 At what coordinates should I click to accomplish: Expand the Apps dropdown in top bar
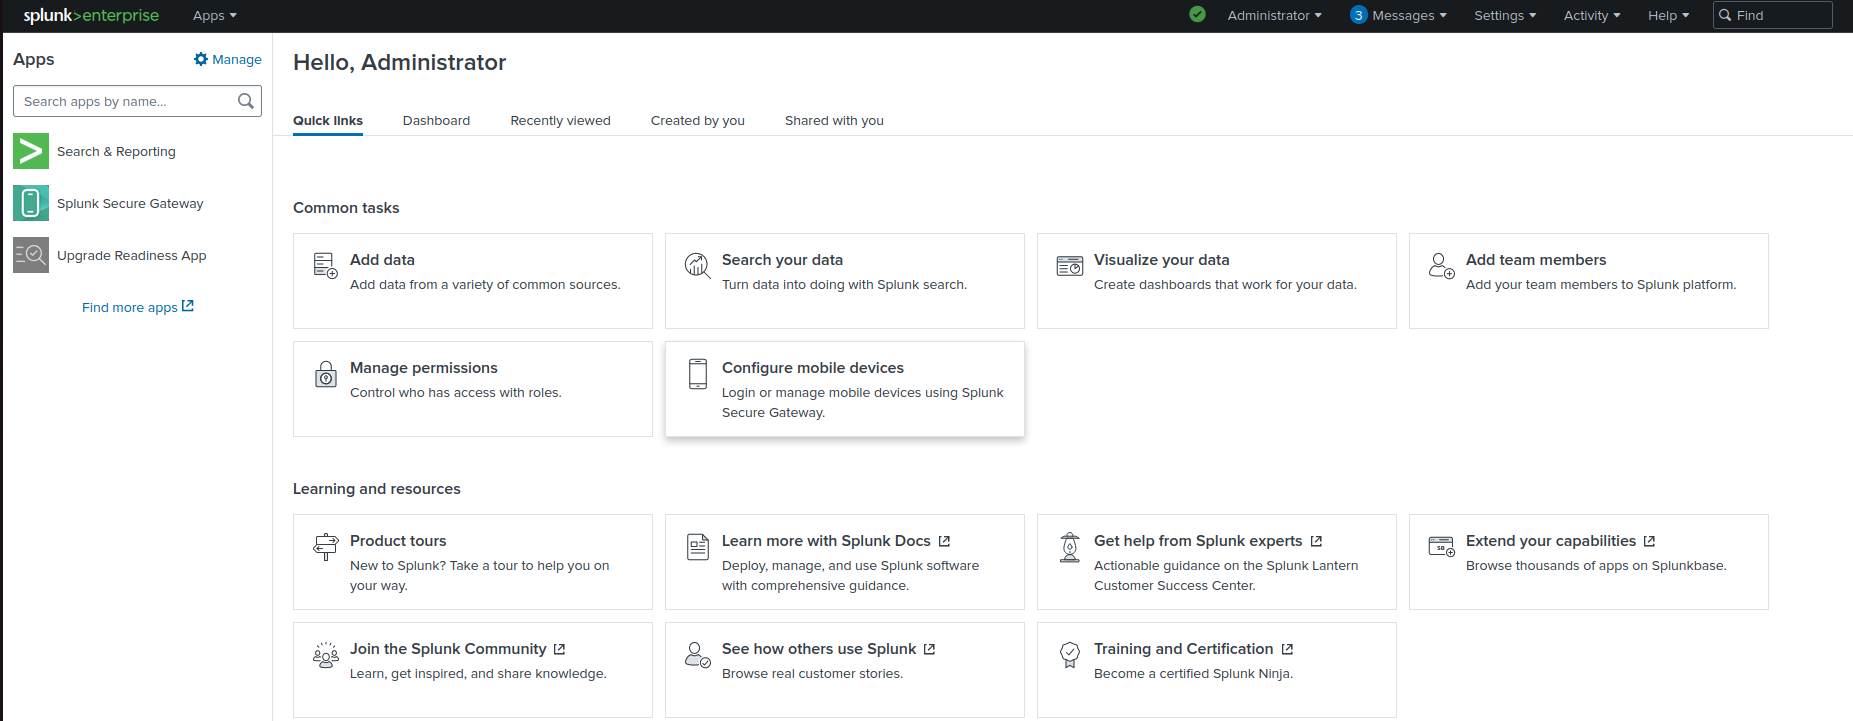coord(214,15)
